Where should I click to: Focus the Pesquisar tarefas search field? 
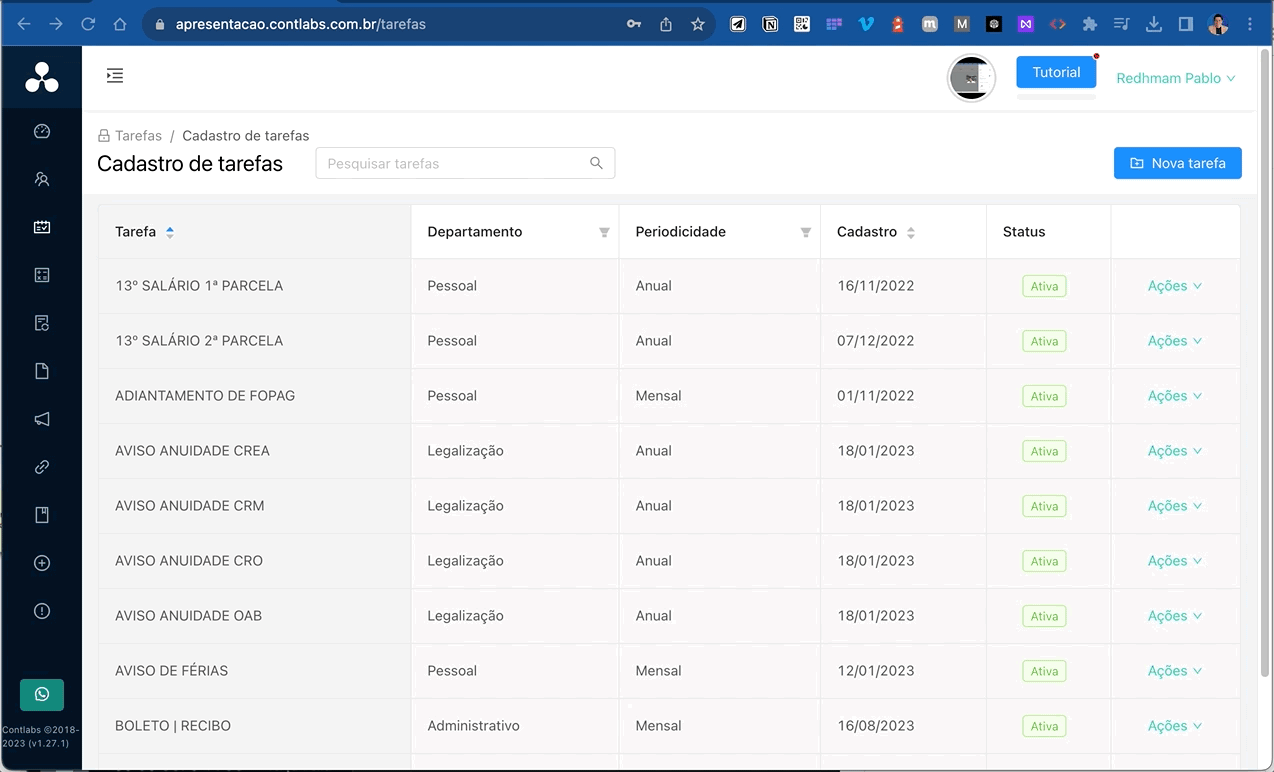pos(455,163)
